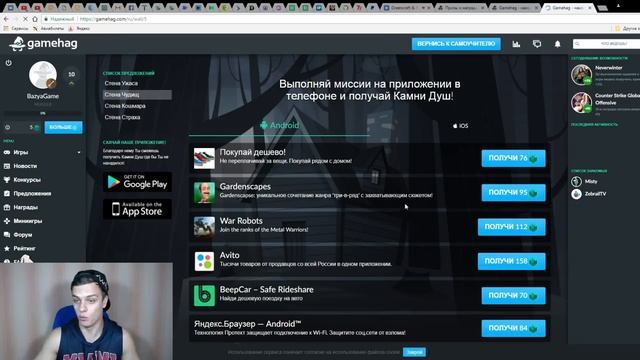Click the Конкурсы trophy icon
Screen dimensions: 640x360
(7, 180)
